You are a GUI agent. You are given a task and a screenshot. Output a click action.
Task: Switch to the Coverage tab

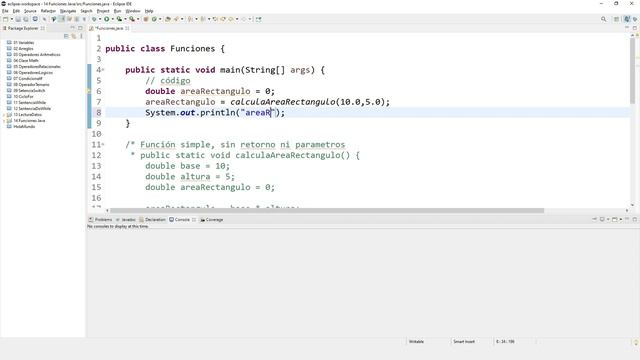[211, 220]
